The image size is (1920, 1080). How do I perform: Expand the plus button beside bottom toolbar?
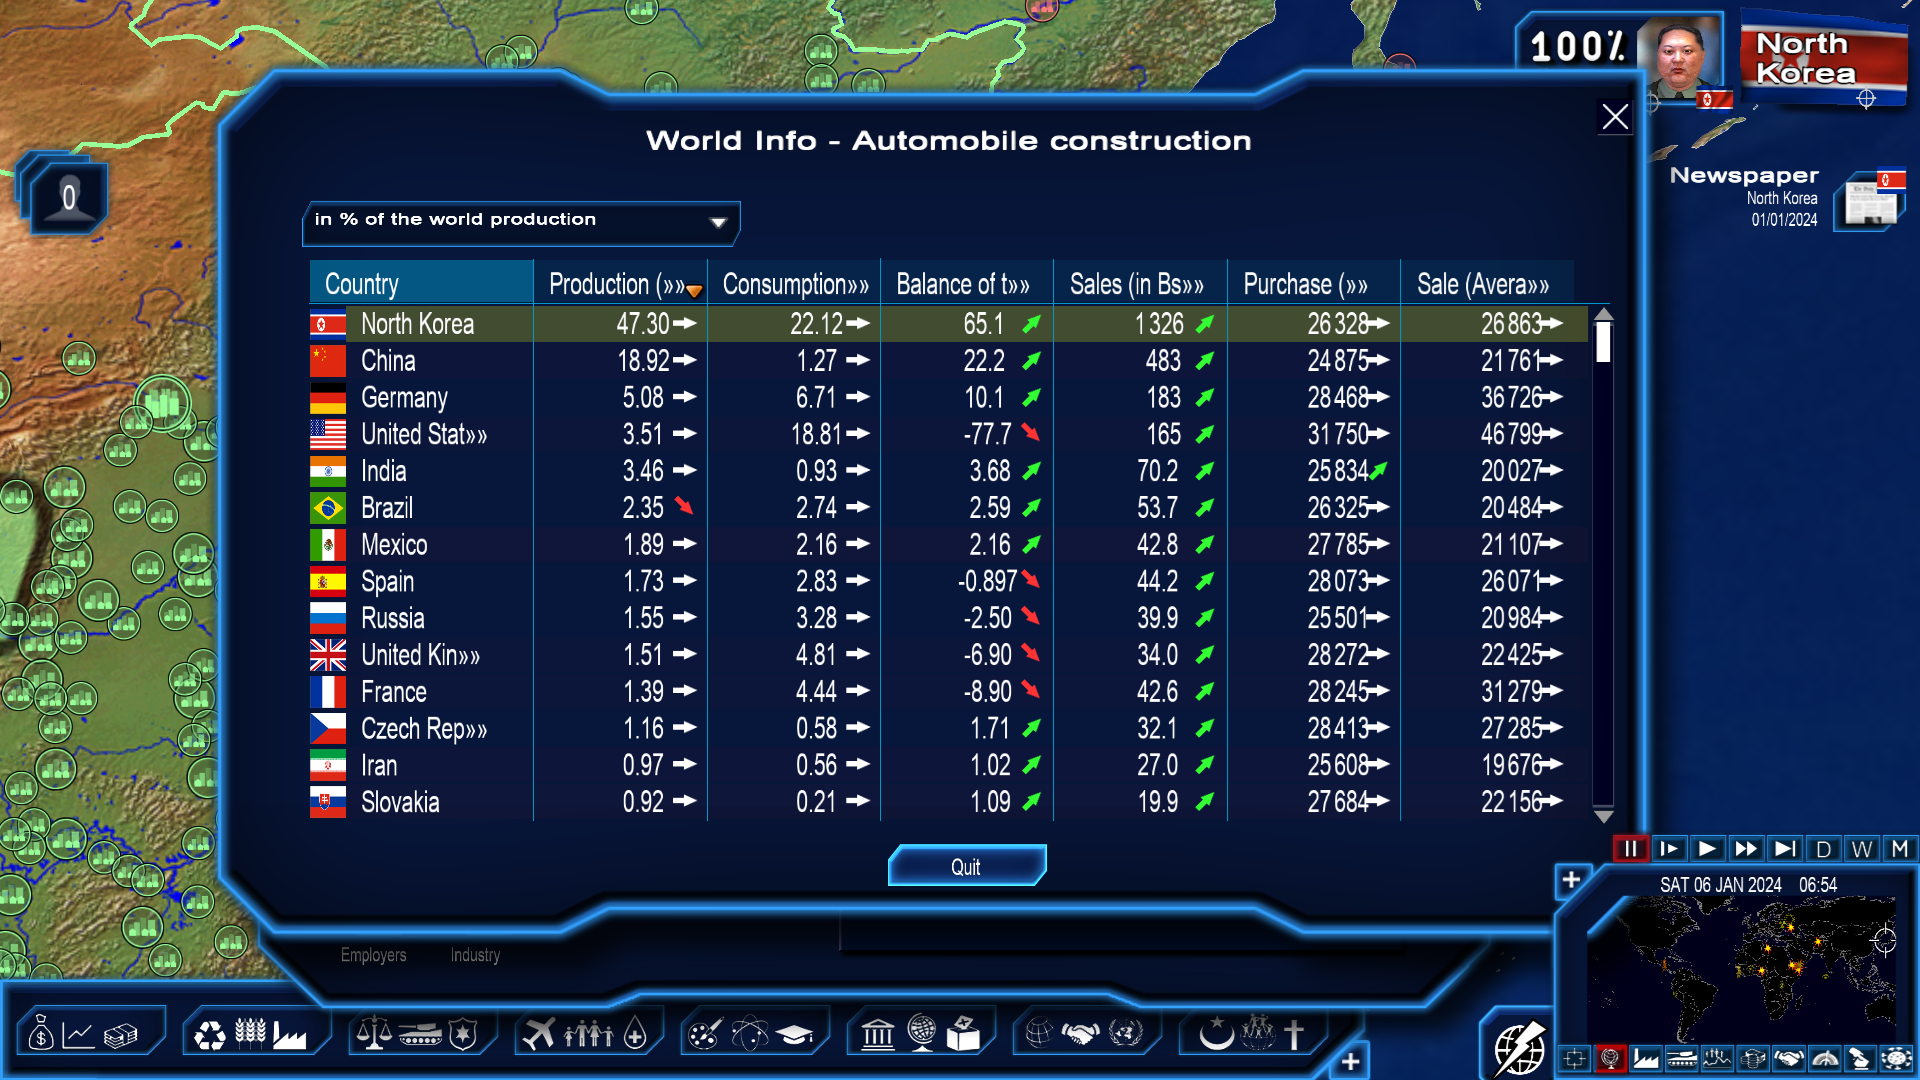point(1350,1061)
